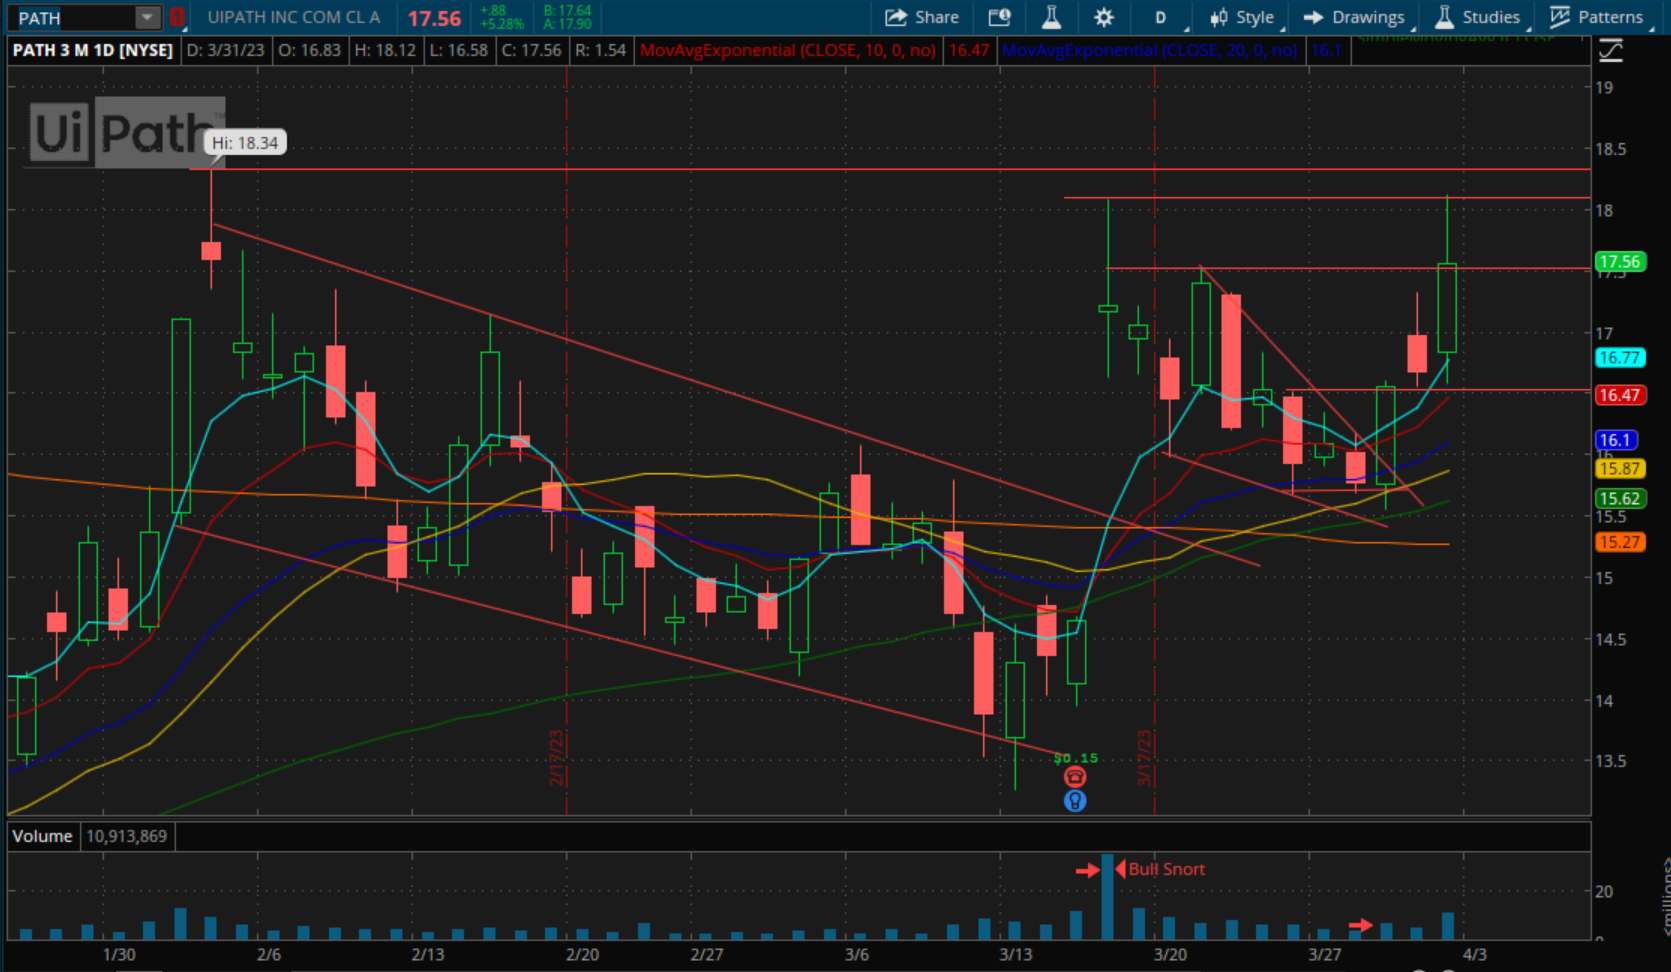The image size is (1671, 972).
Task: Click the 3/17/23 vertical expiration marker
Action: [1144, 757]
